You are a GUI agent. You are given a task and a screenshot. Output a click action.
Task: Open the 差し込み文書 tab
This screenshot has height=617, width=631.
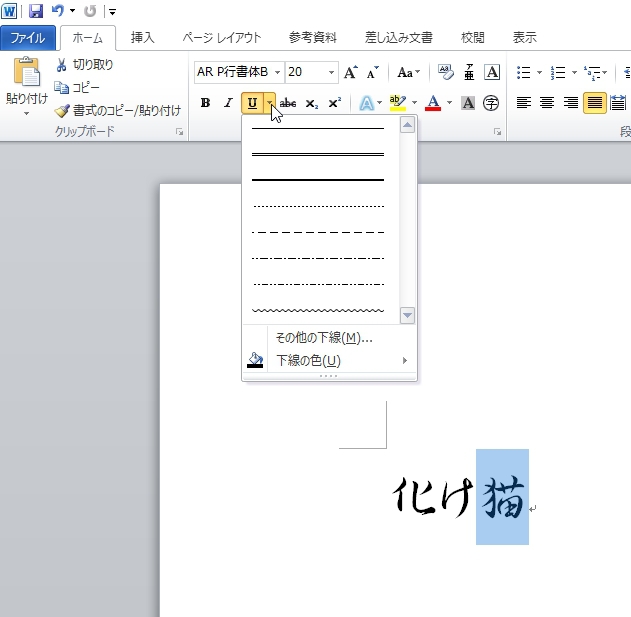(398, 38)
